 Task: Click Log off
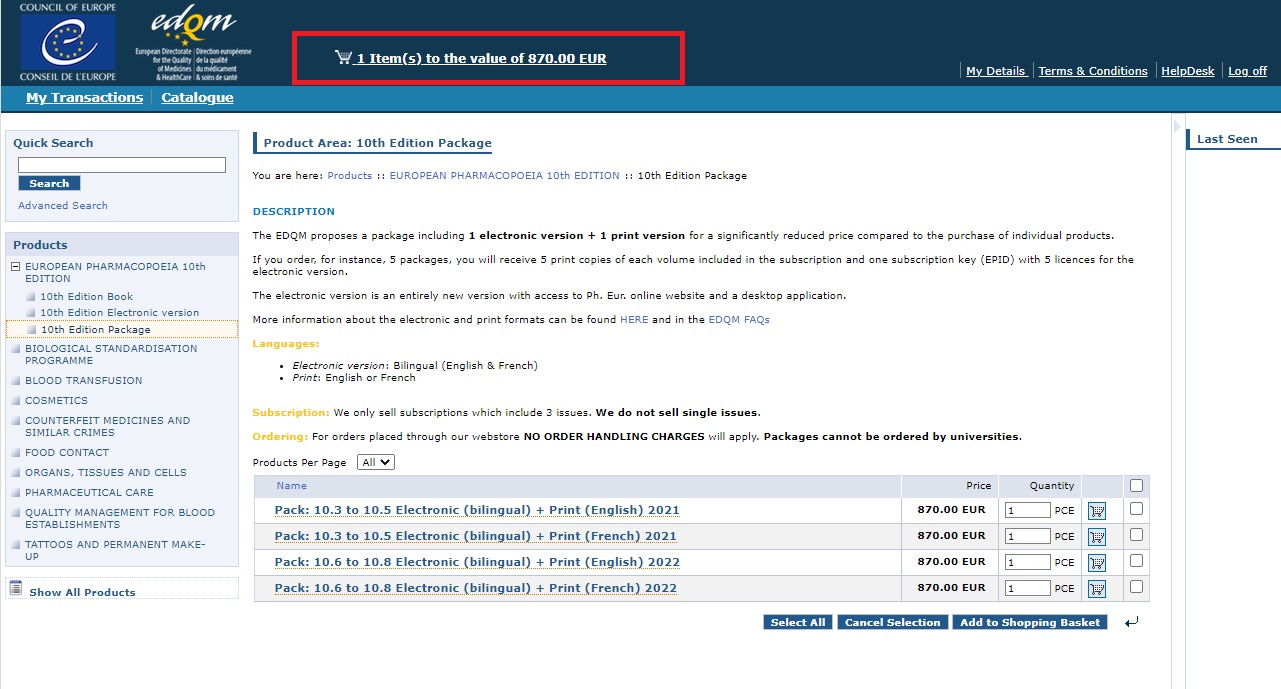click(1247, 71)
